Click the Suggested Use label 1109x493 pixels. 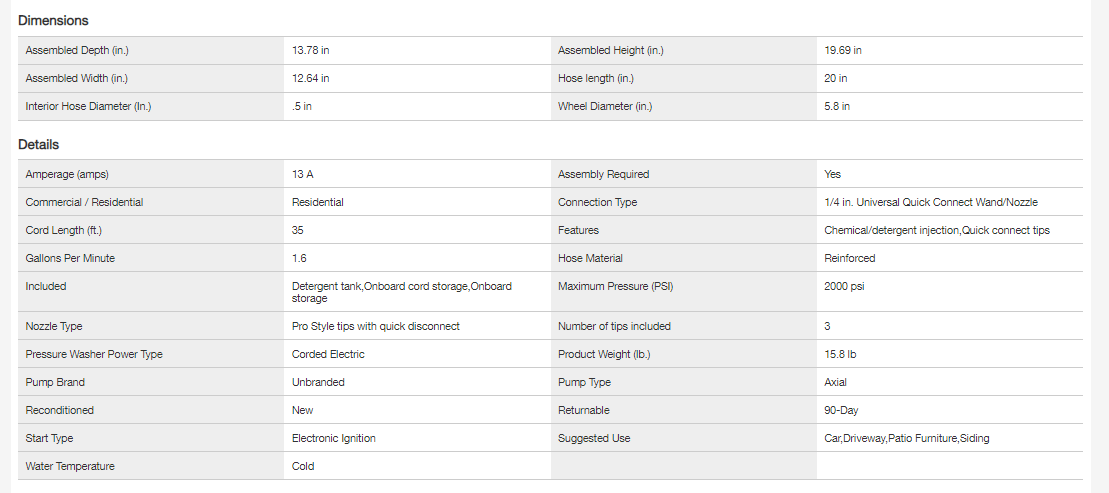click(594, 438)
